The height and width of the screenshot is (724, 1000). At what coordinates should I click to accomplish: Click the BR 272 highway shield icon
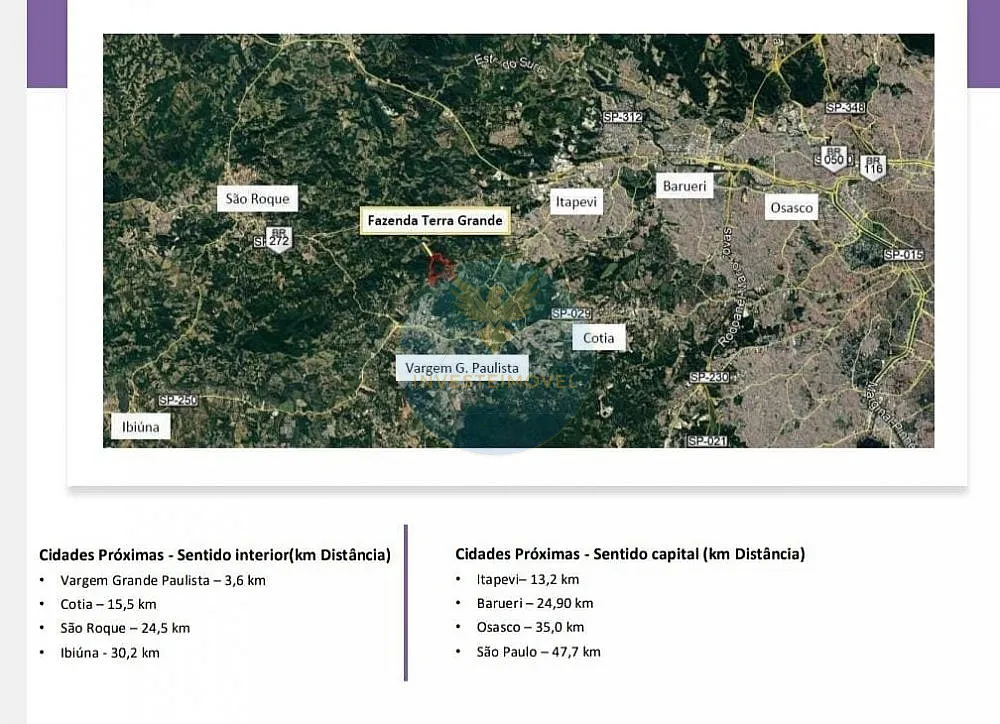click(279, 239)
